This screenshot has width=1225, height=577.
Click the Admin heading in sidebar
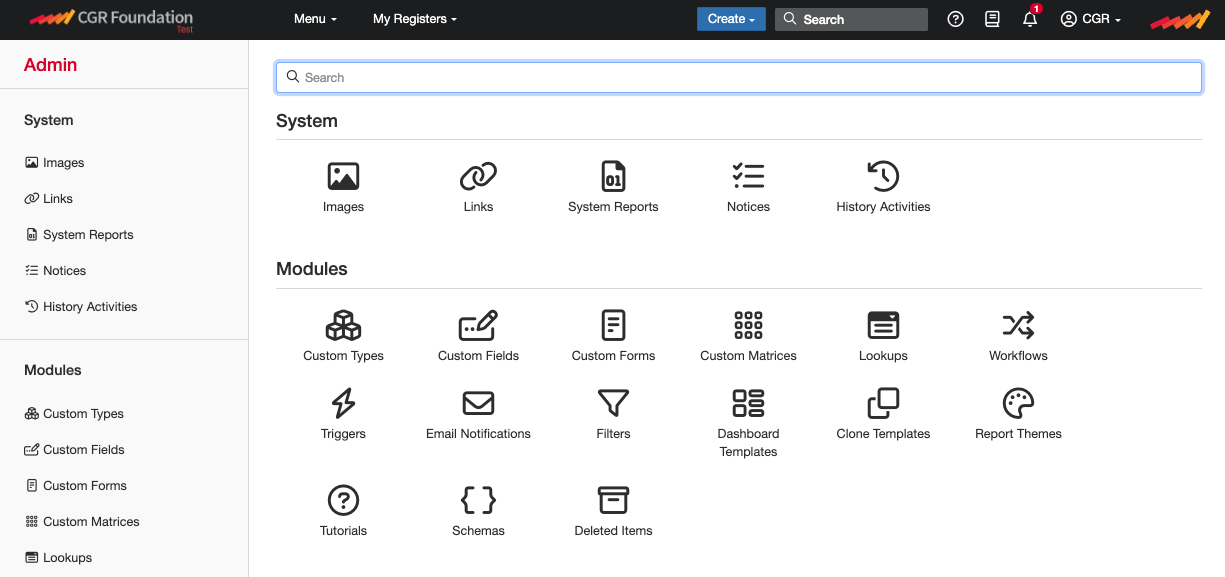click(x=50, y=65)
